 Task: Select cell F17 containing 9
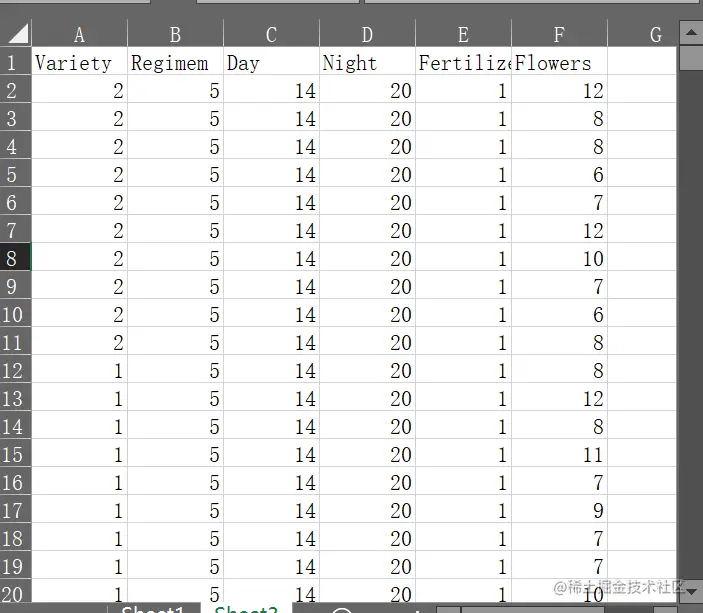click(559, 509)
